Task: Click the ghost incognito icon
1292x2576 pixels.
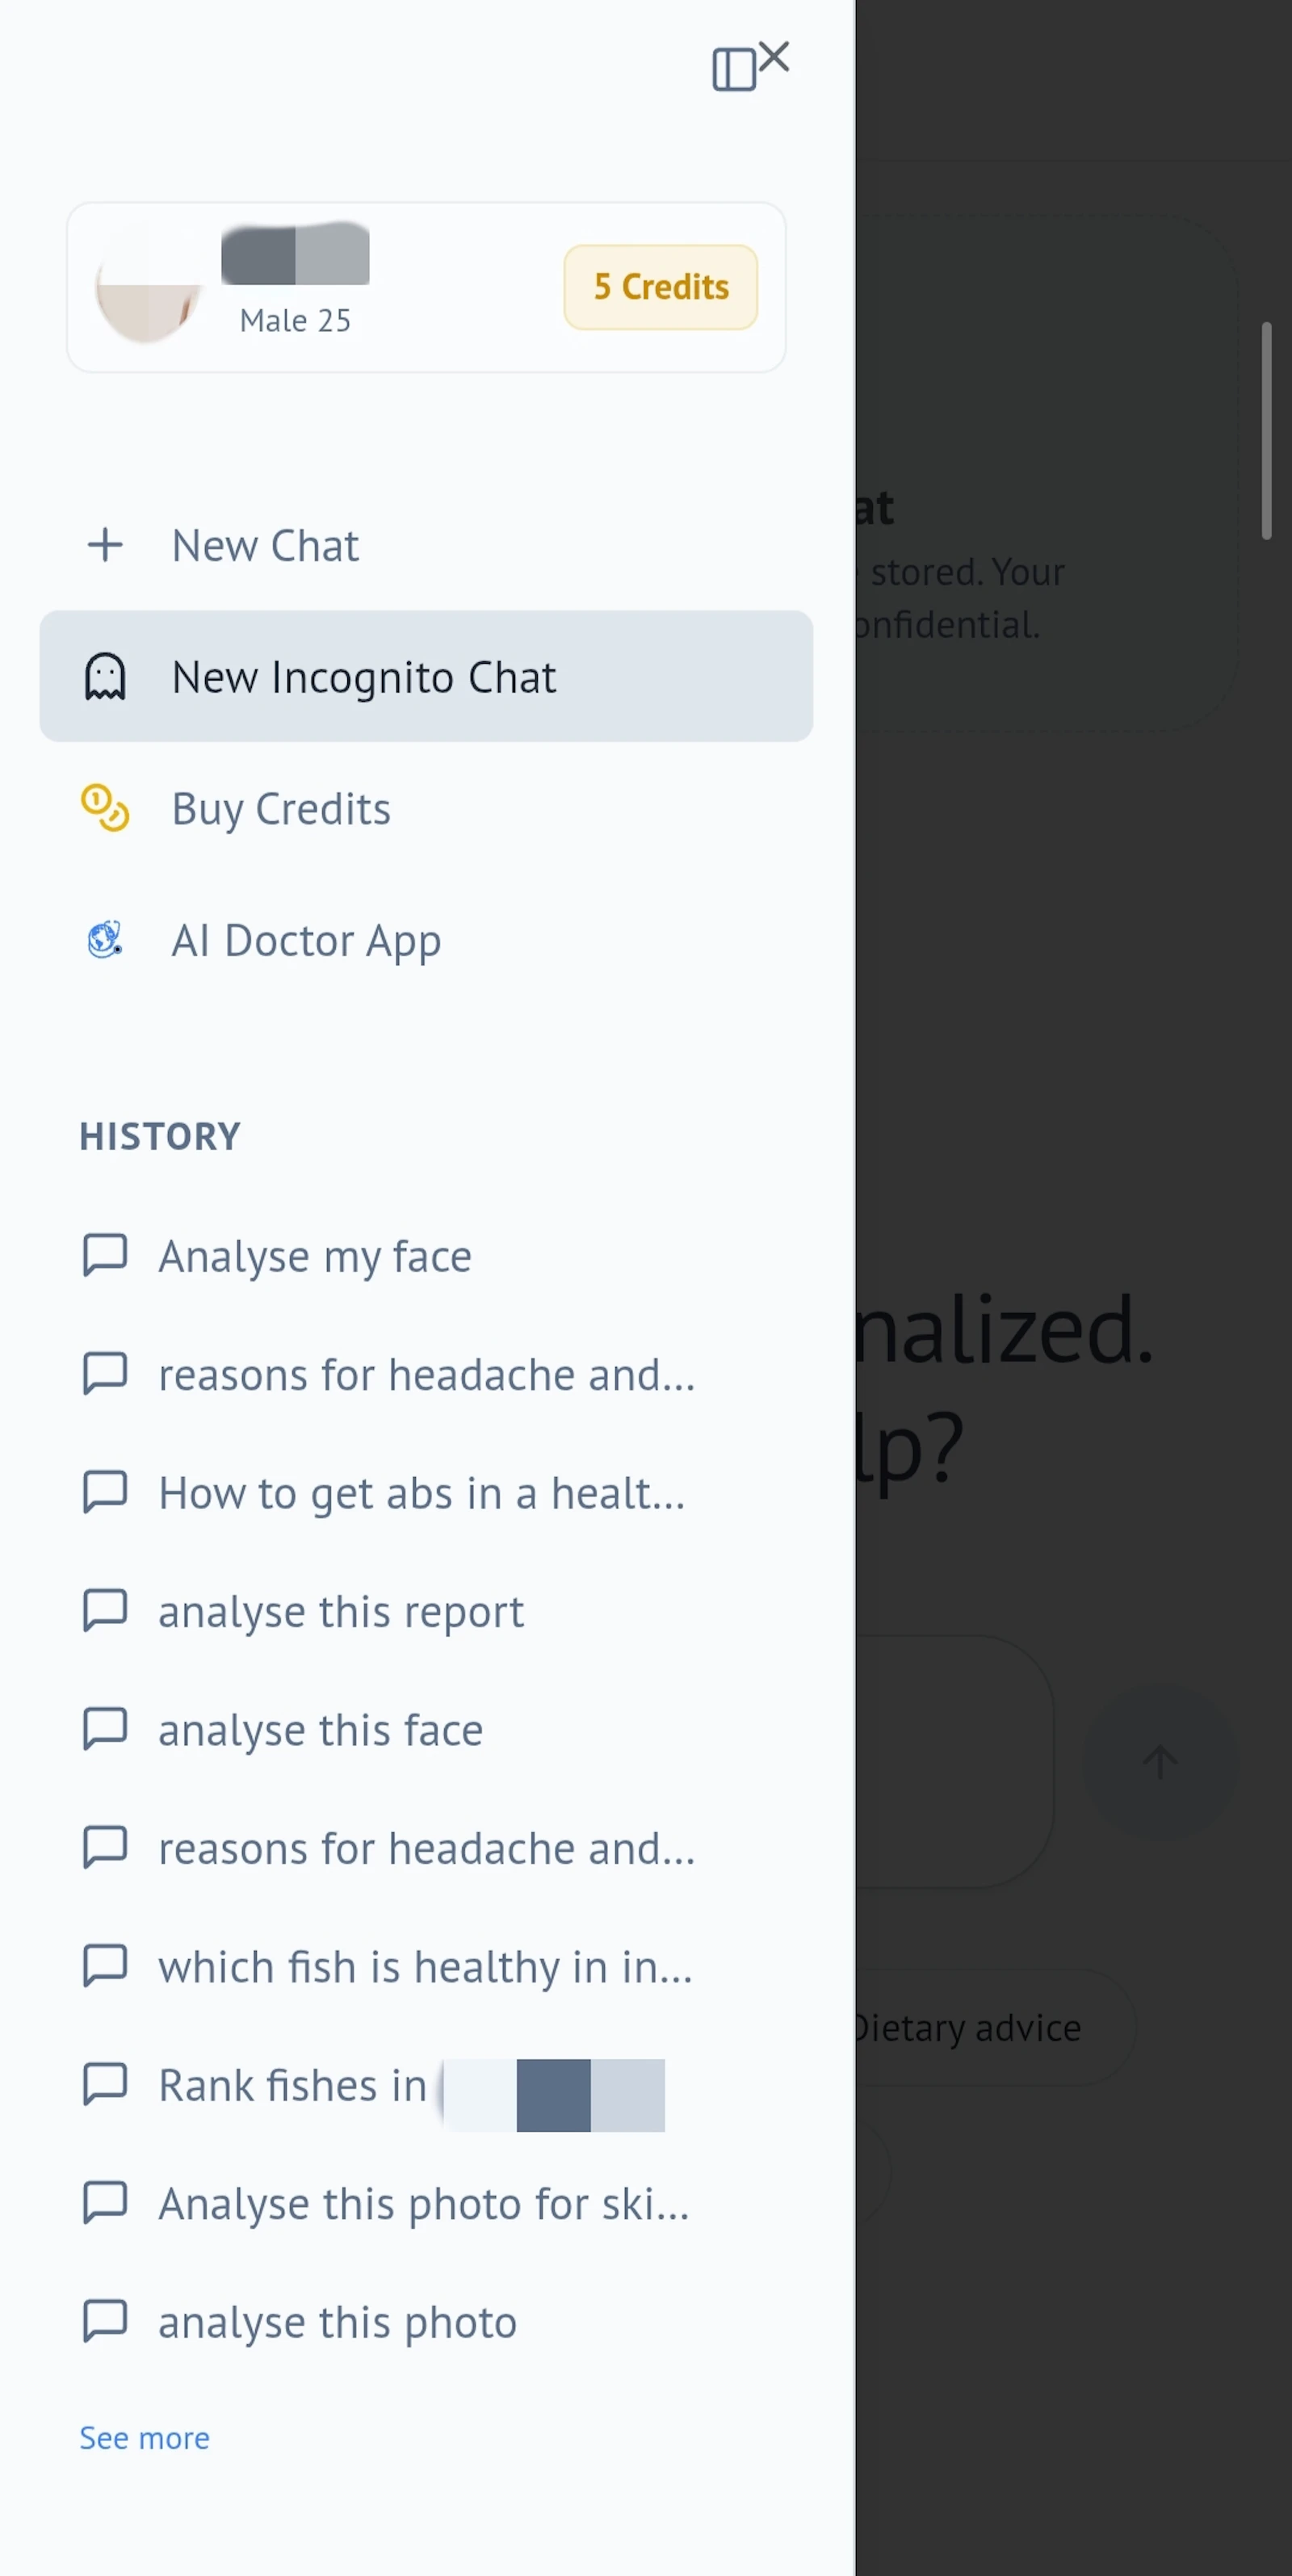Action: click(105, 677)
